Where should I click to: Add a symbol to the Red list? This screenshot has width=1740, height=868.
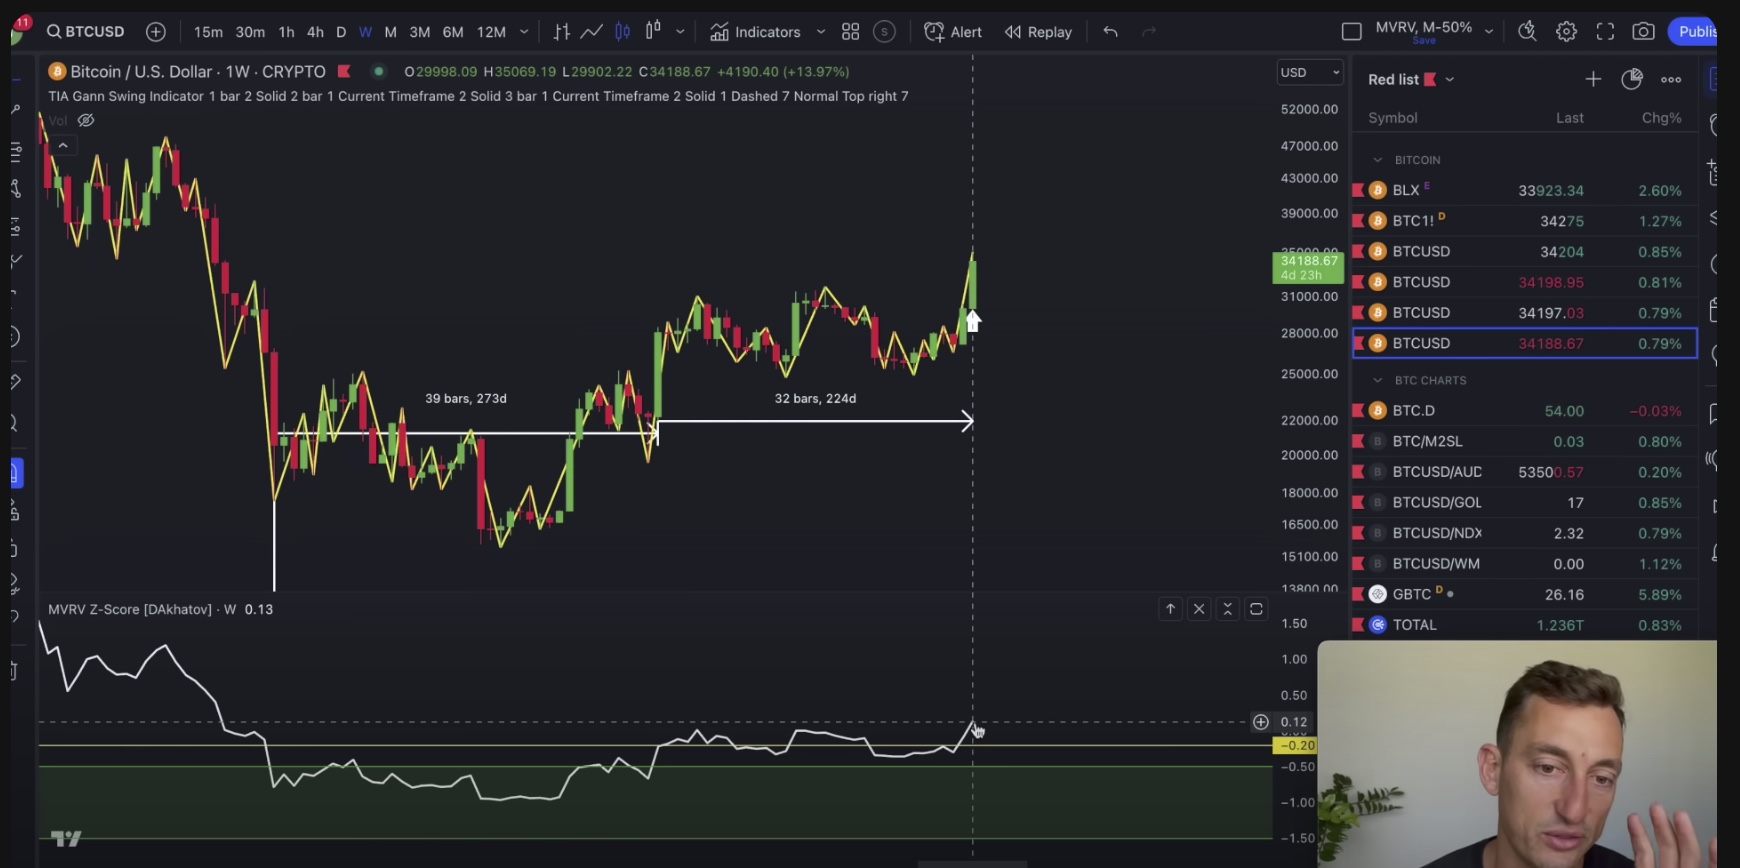pyautogui.click(x=1593, y=79)
